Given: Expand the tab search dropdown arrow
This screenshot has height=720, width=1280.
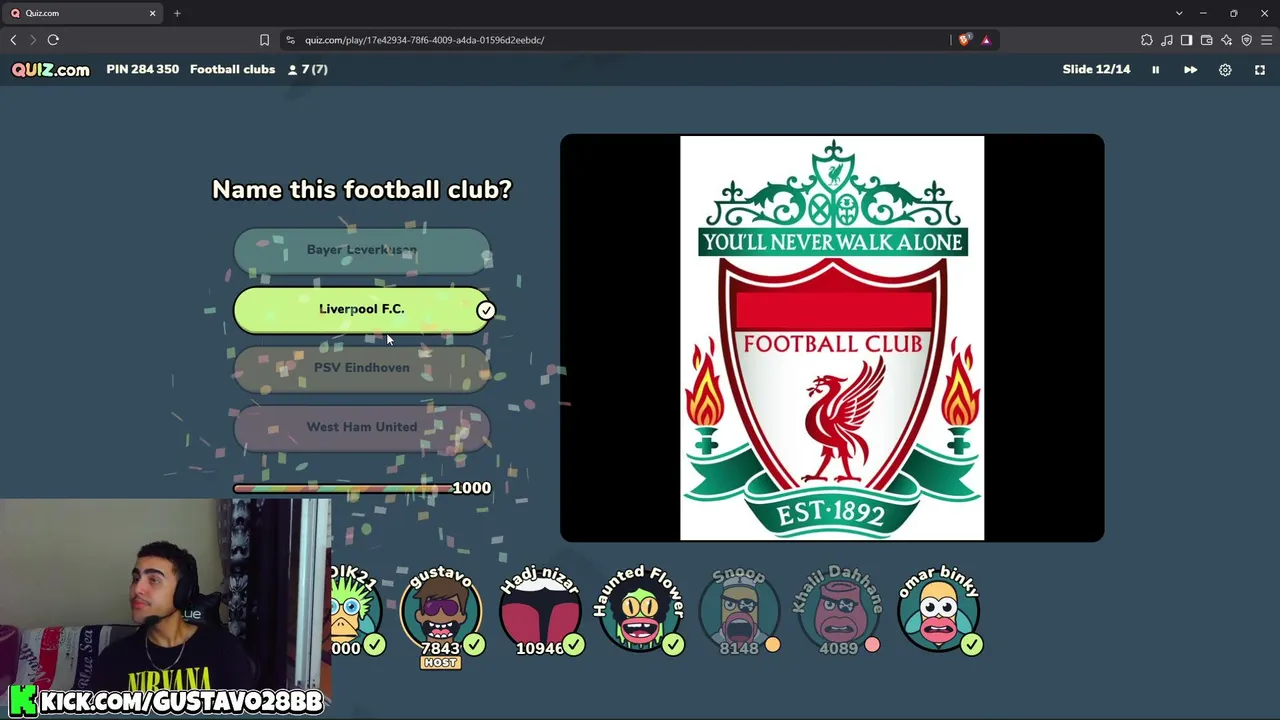Looking at the screenshot, I should 1179,13.
